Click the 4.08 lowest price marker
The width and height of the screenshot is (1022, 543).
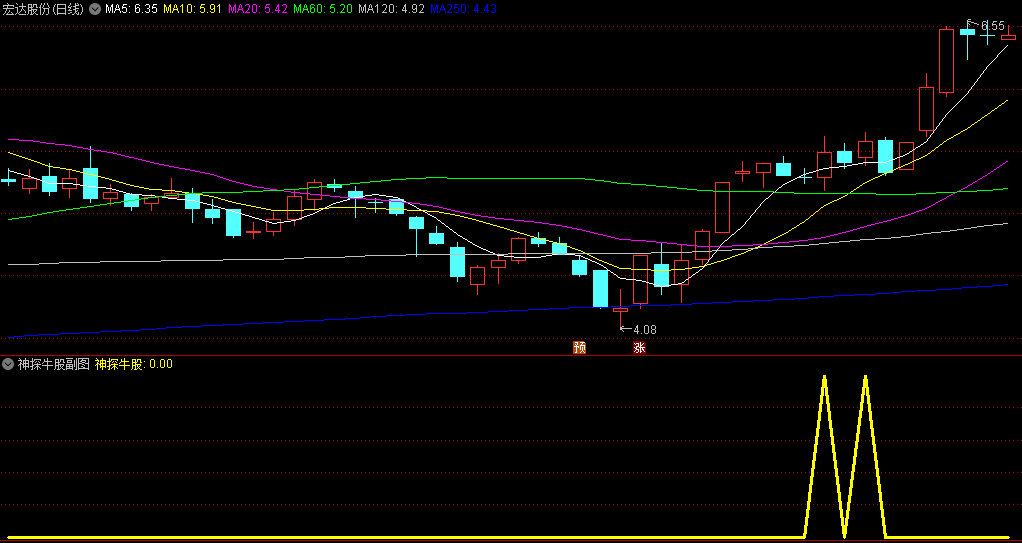pyautogui.click(x=639, y=329)
